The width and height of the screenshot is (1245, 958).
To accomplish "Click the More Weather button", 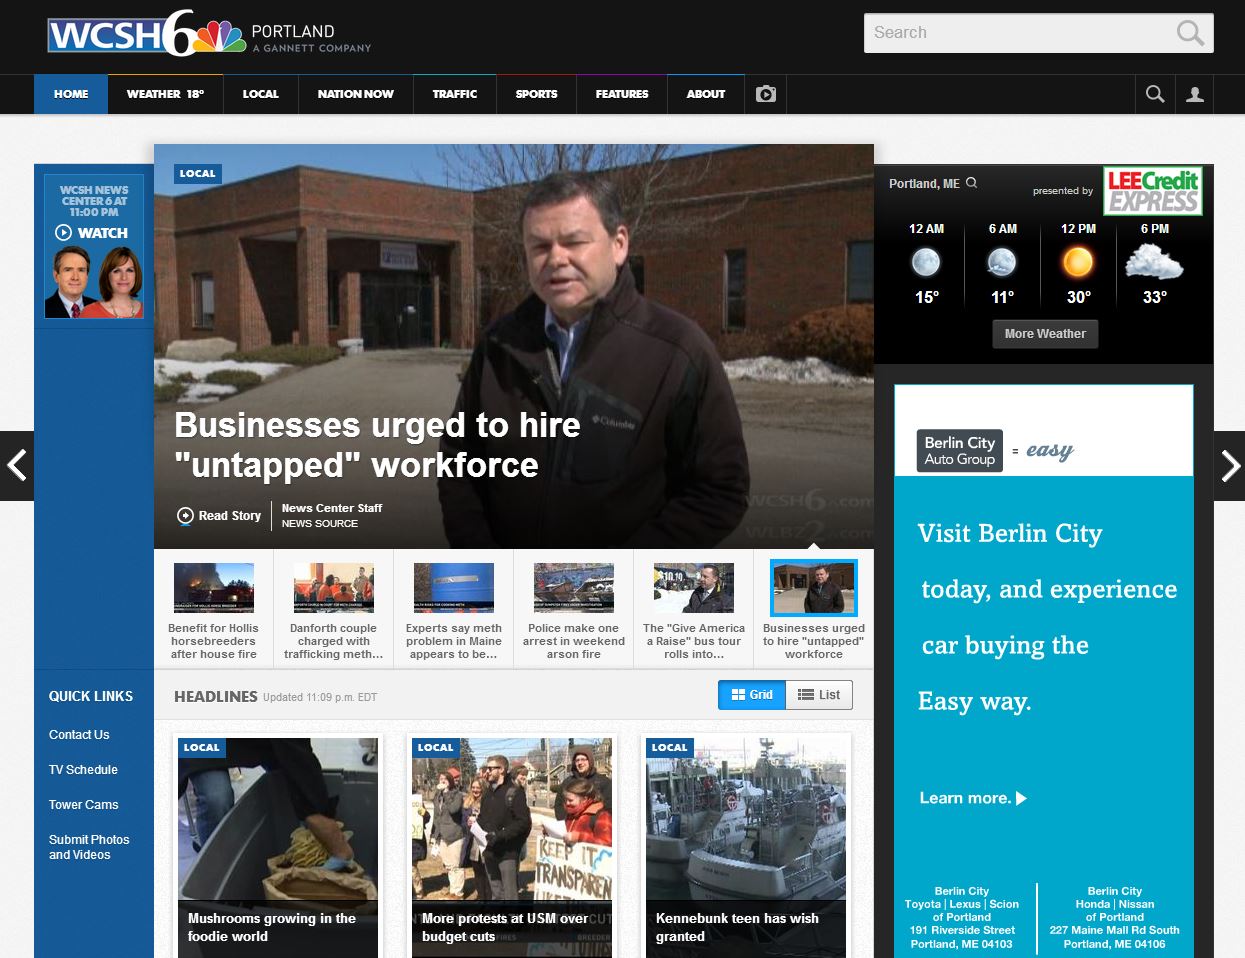I will 1044,334.
